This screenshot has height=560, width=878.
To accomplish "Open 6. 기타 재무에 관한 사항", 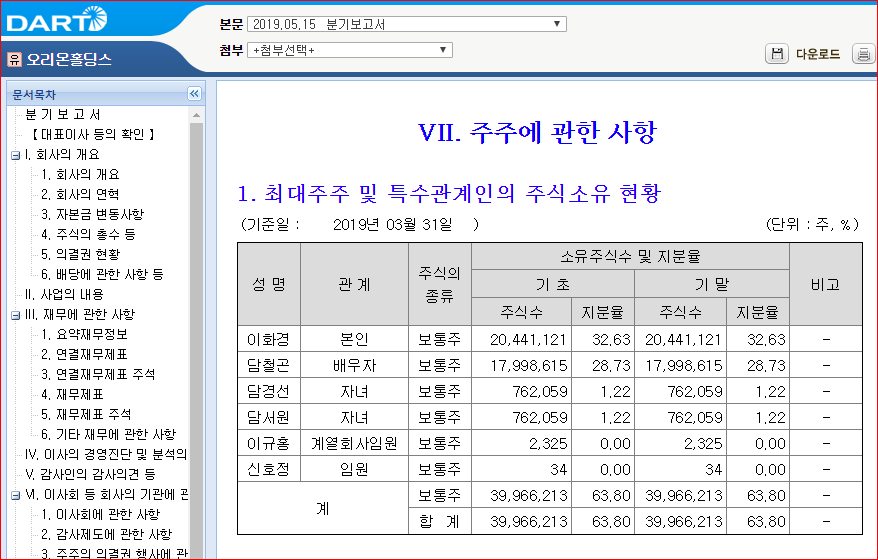I will (109, 435).
